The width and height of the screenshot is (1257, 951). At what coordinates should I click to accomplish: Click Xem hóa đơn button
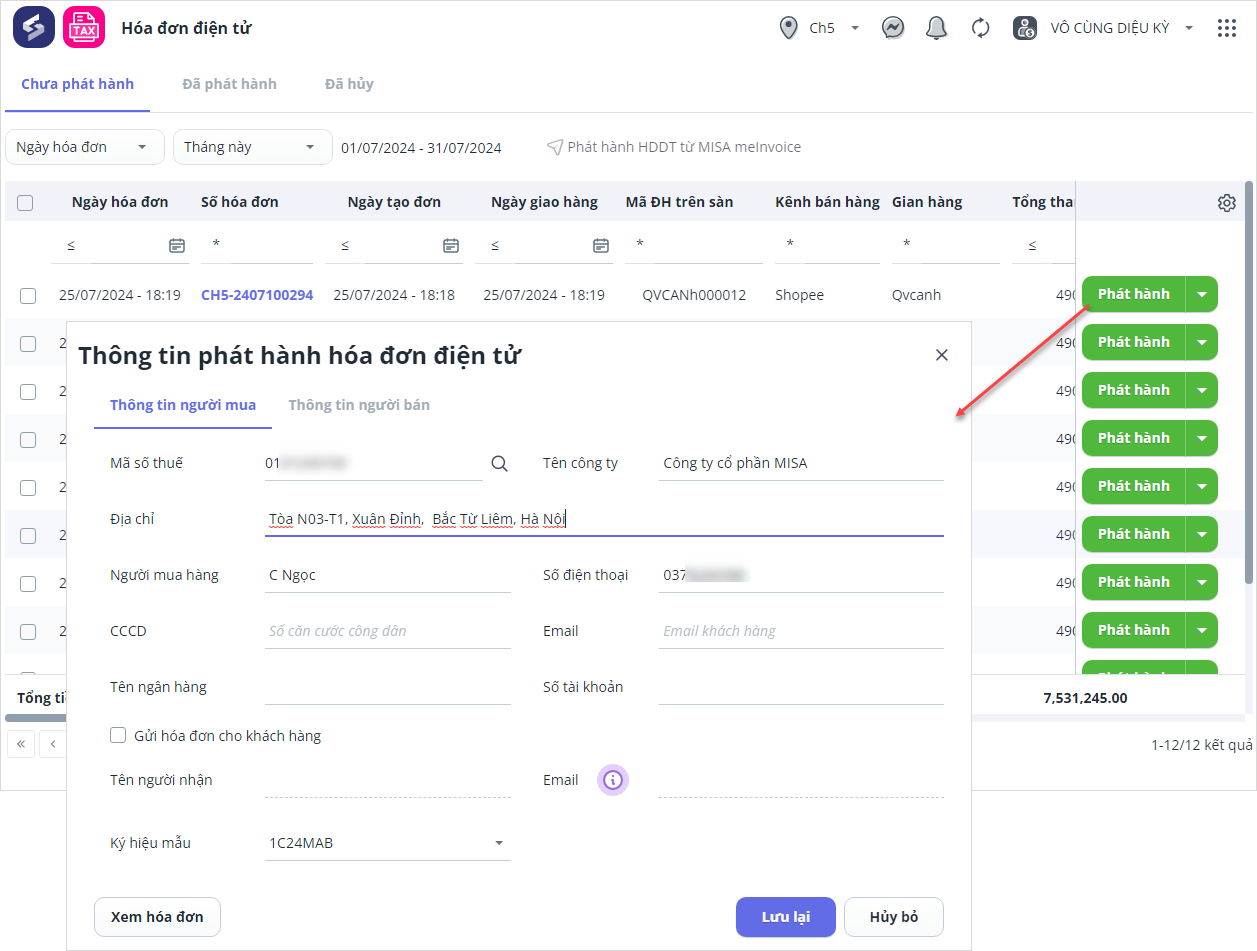pyautogui.click(x=157, y=917)
